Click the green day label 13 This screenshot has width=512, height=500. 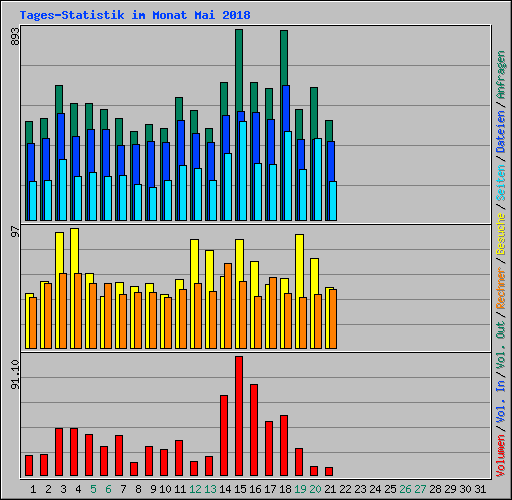[210, 489]
